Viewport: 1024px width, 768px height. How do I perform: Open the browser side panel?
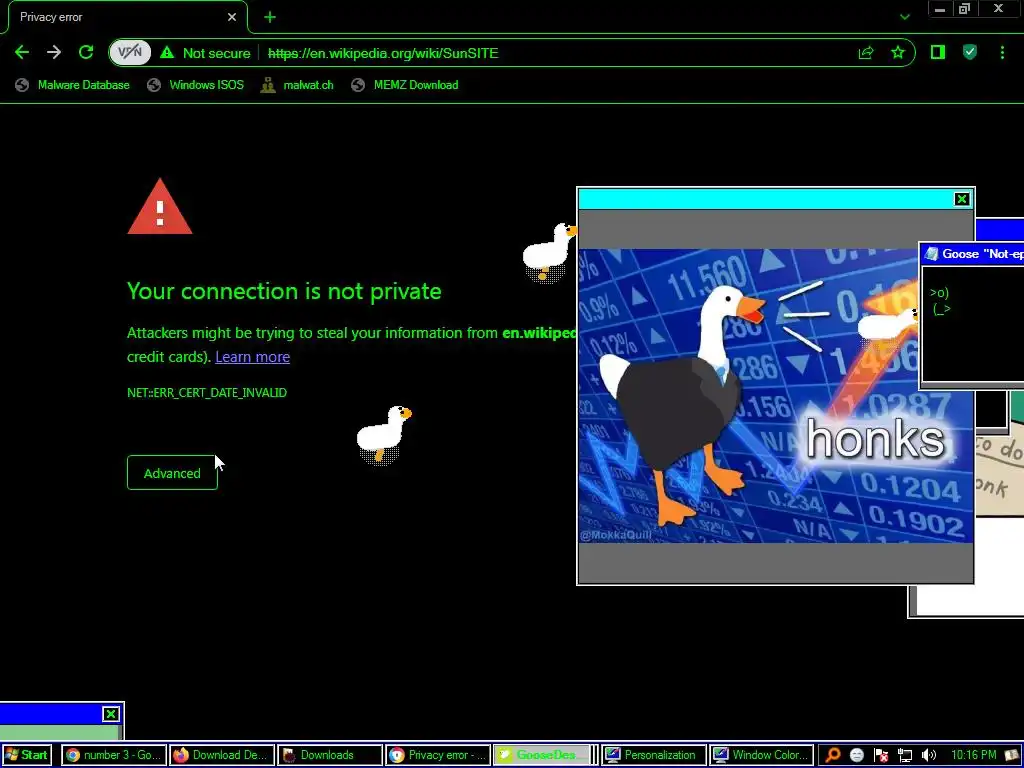click(938, 53)
